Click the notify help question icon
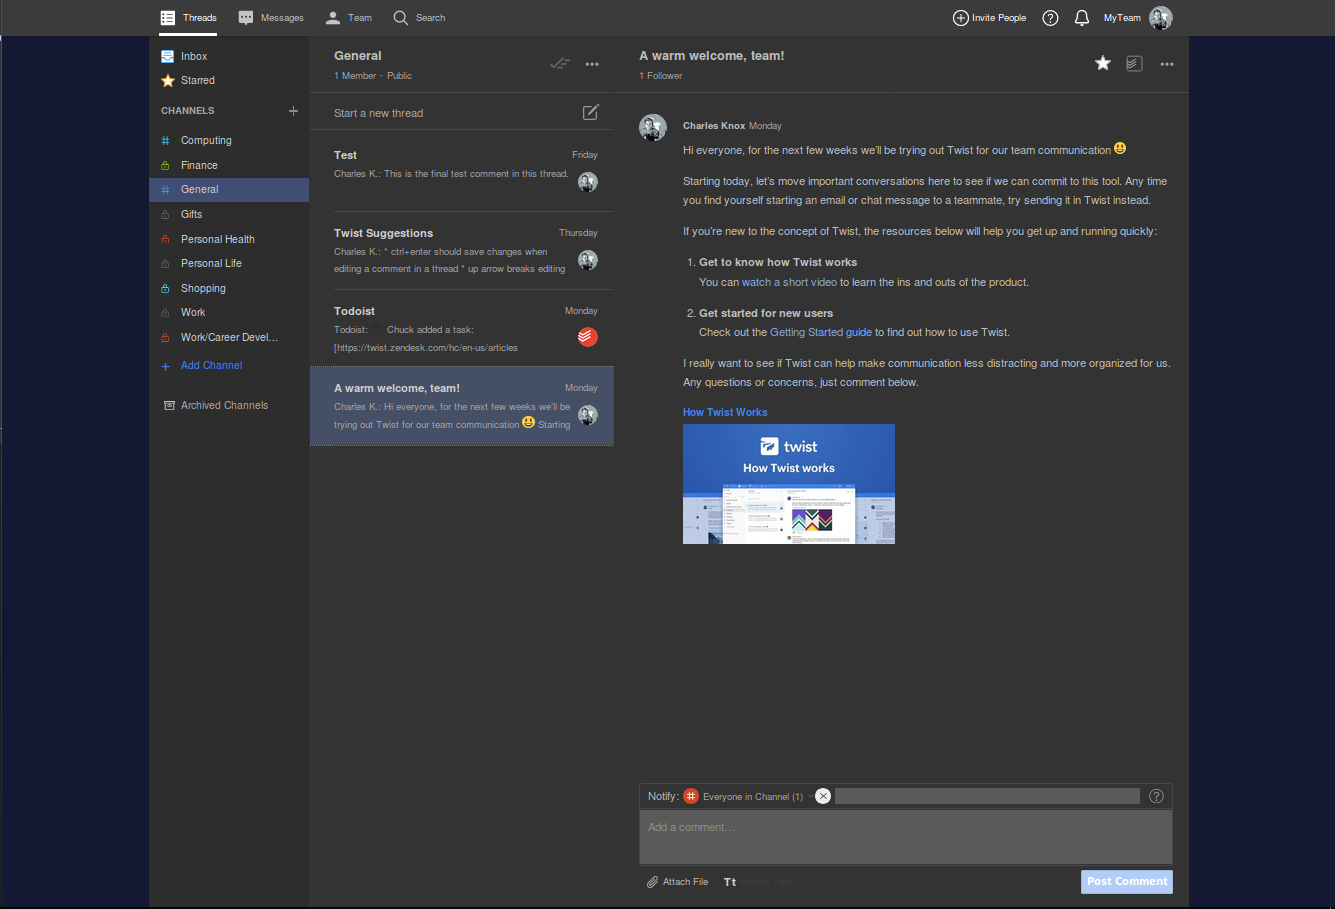 click(1156, 796)
